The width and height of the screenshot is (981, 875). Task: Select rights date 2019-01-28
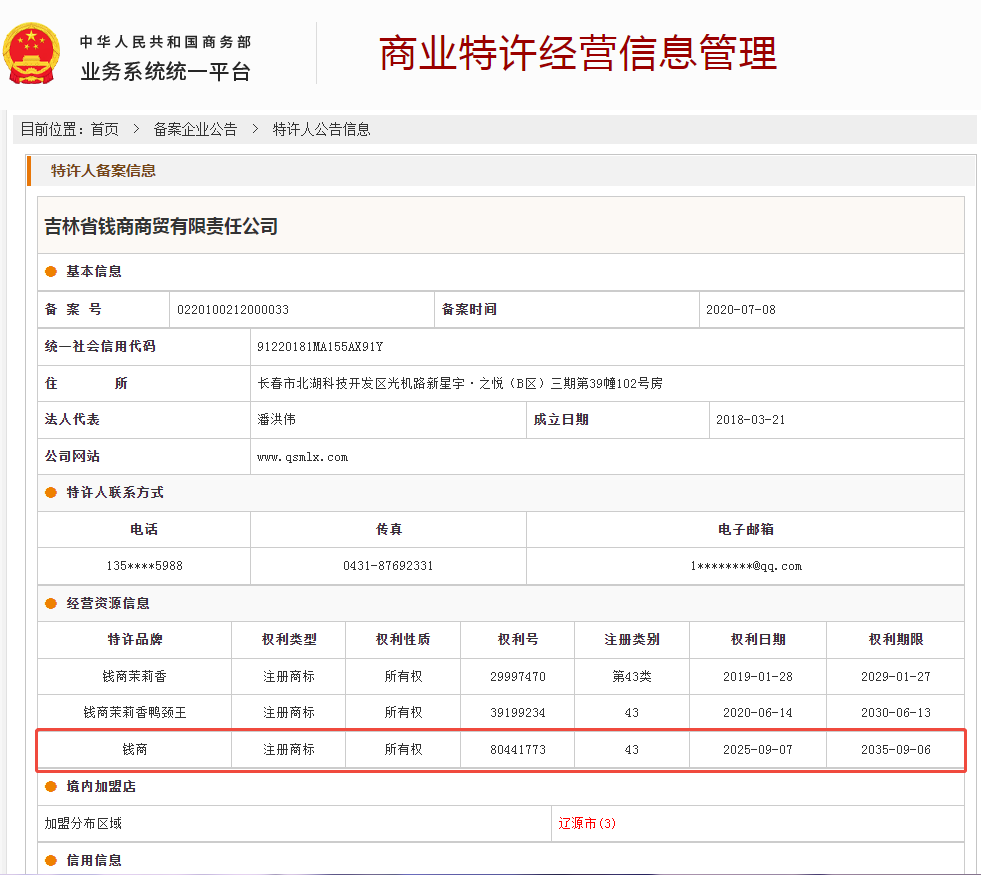point(758,676)
